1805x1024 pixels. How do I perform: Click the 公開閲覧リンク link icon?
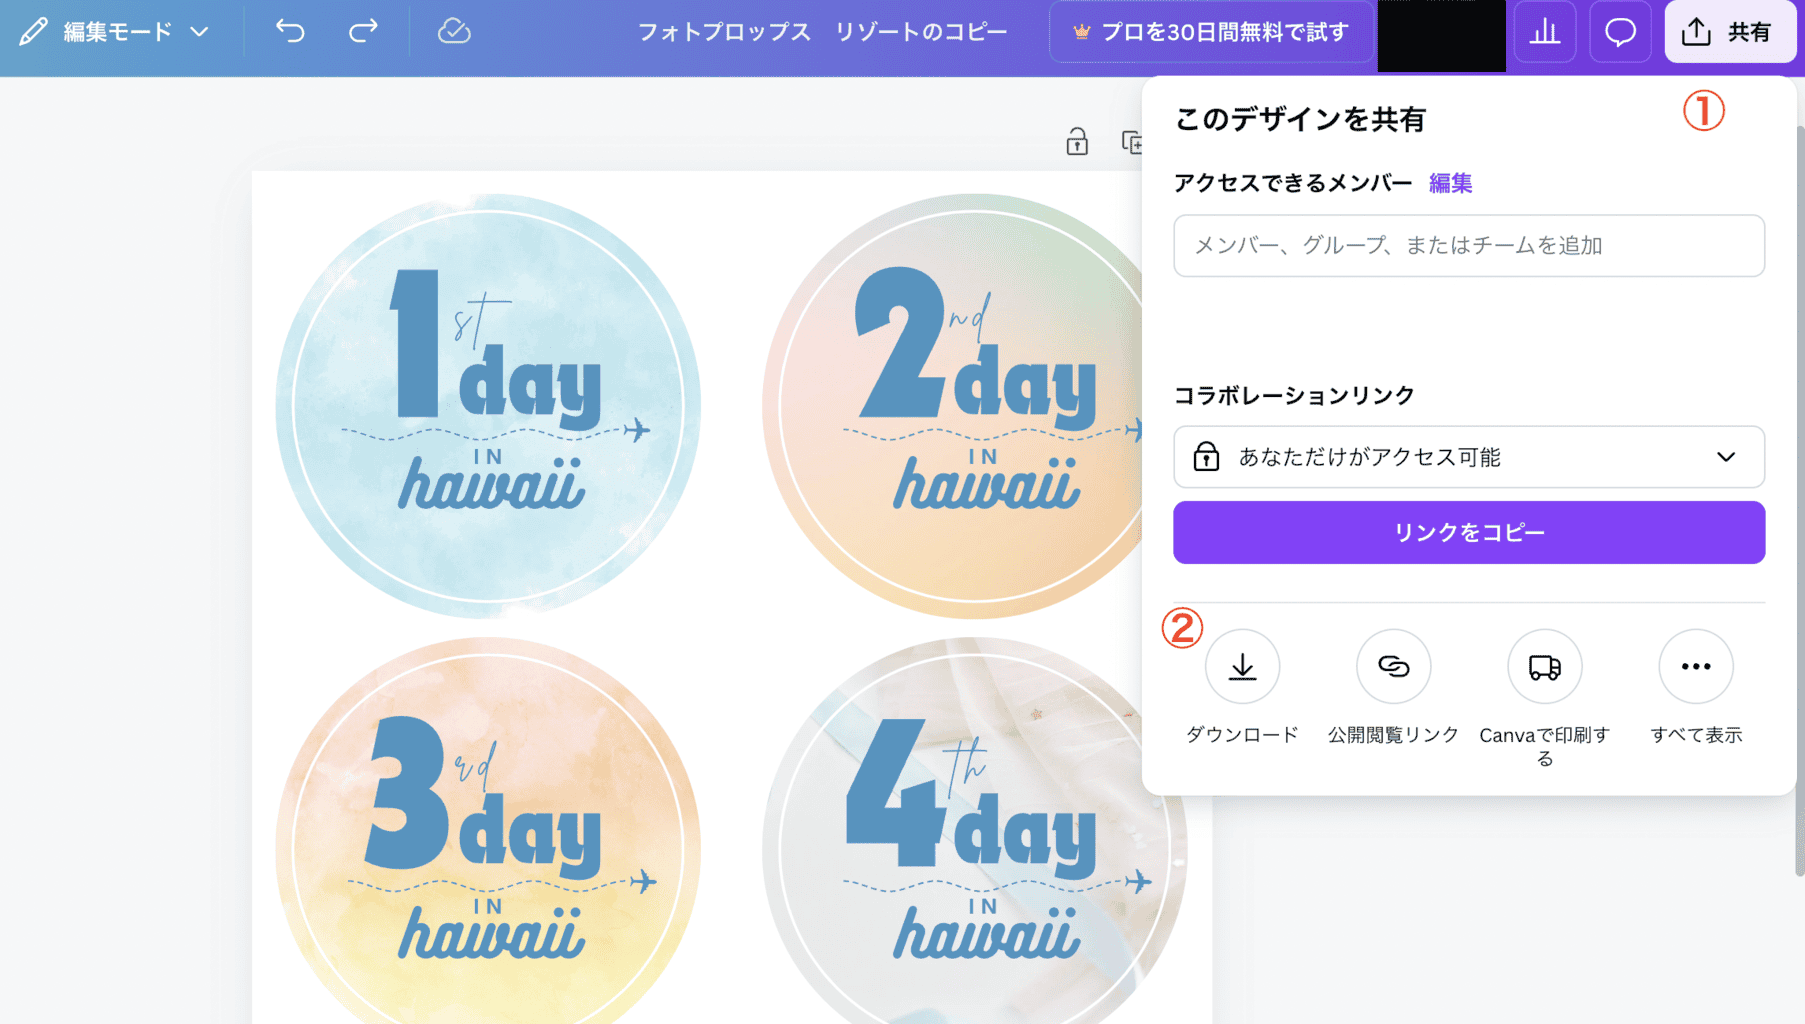point(1393,666)
